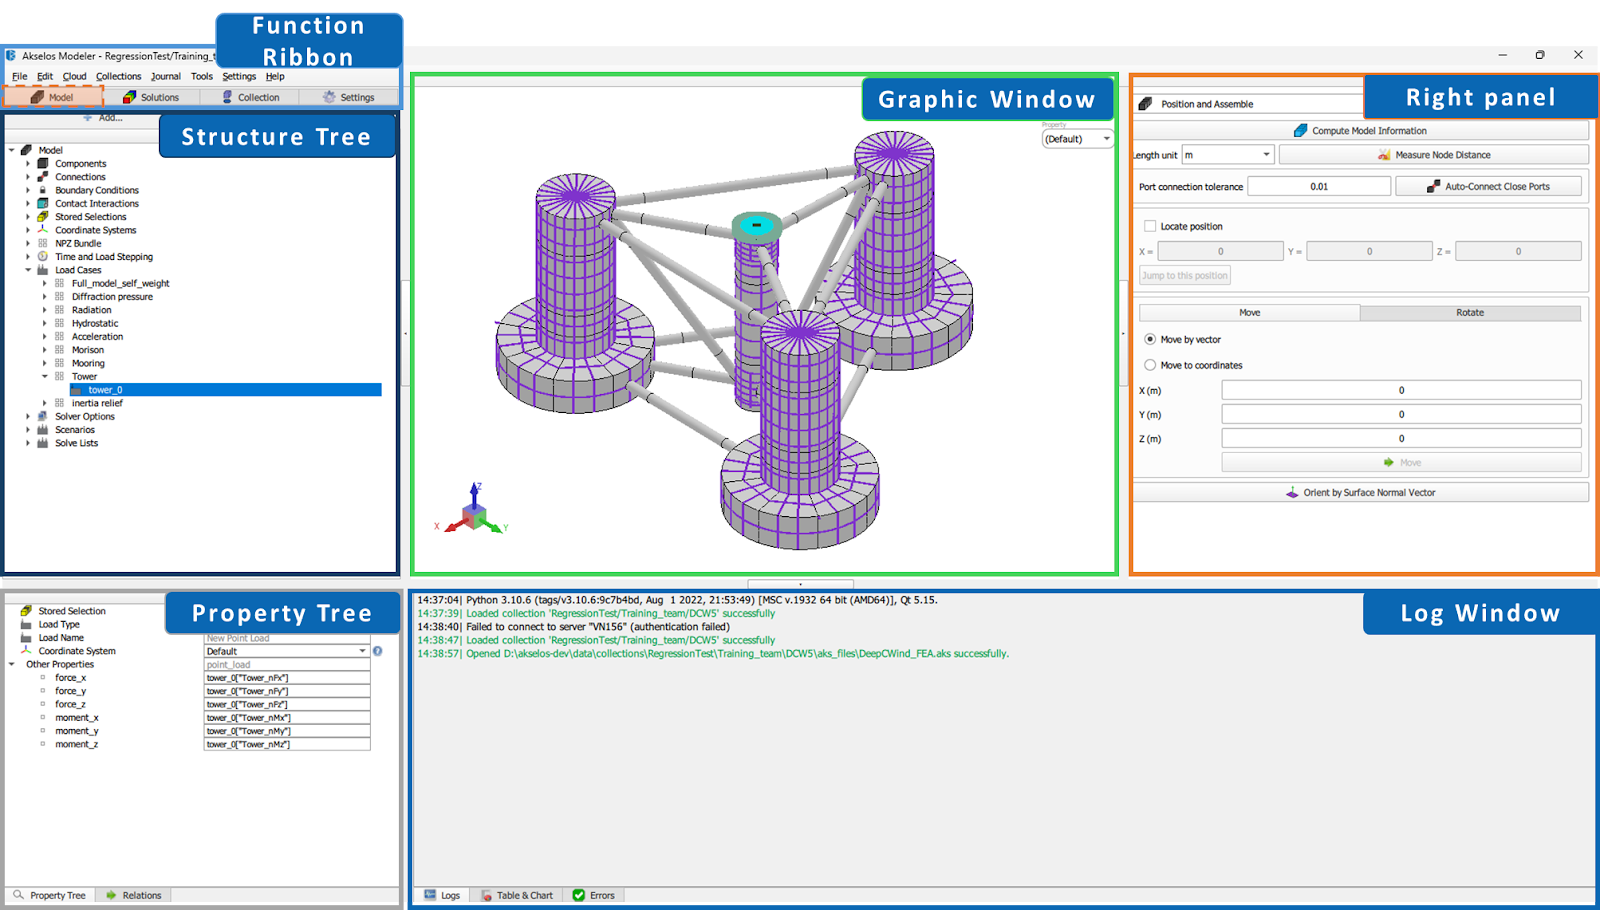Image resolution: width=1600 pixels, height=910 pixels.
Task: Click the XYZ axis triad in graphic window
Action: coord(474,509)
